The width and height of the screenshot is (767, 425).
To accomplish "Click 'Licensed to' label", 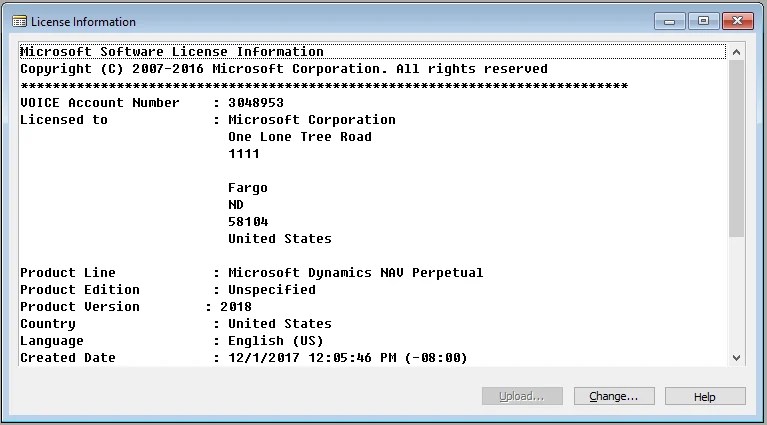I will click(64, 120).
